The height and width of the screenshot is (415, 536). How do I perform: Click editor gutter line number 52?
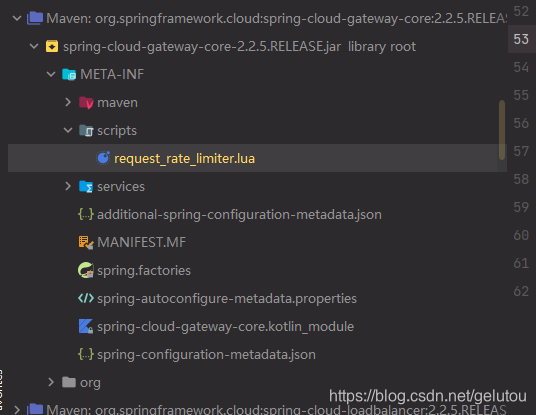[521, 11]
